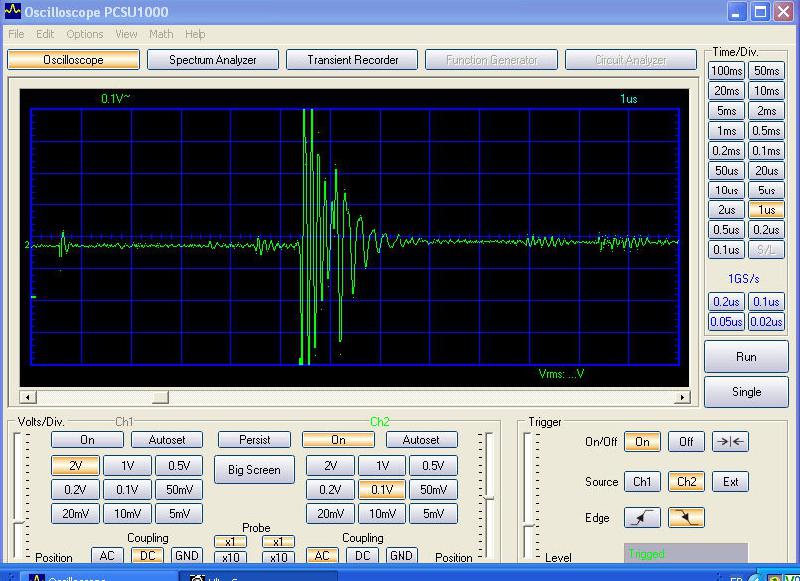Open the Options menu
800x581 pixels.
(85, 34)
